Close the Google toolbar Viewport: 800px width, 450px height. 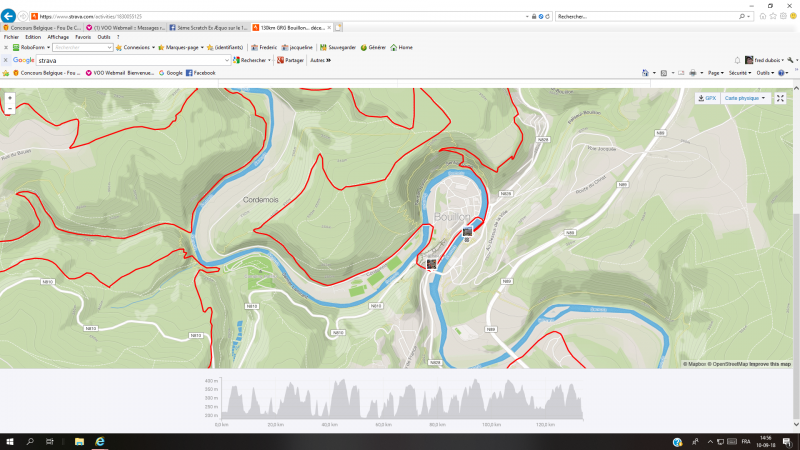[x=6, y=60]
